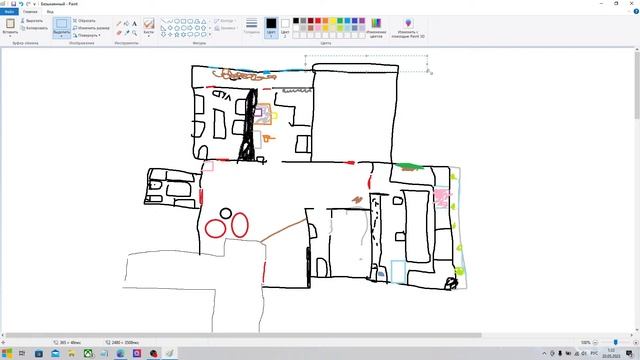Show hidden system tray icons chevron
The width and height of the screenshot is (640, 360).
coord(544,353)
